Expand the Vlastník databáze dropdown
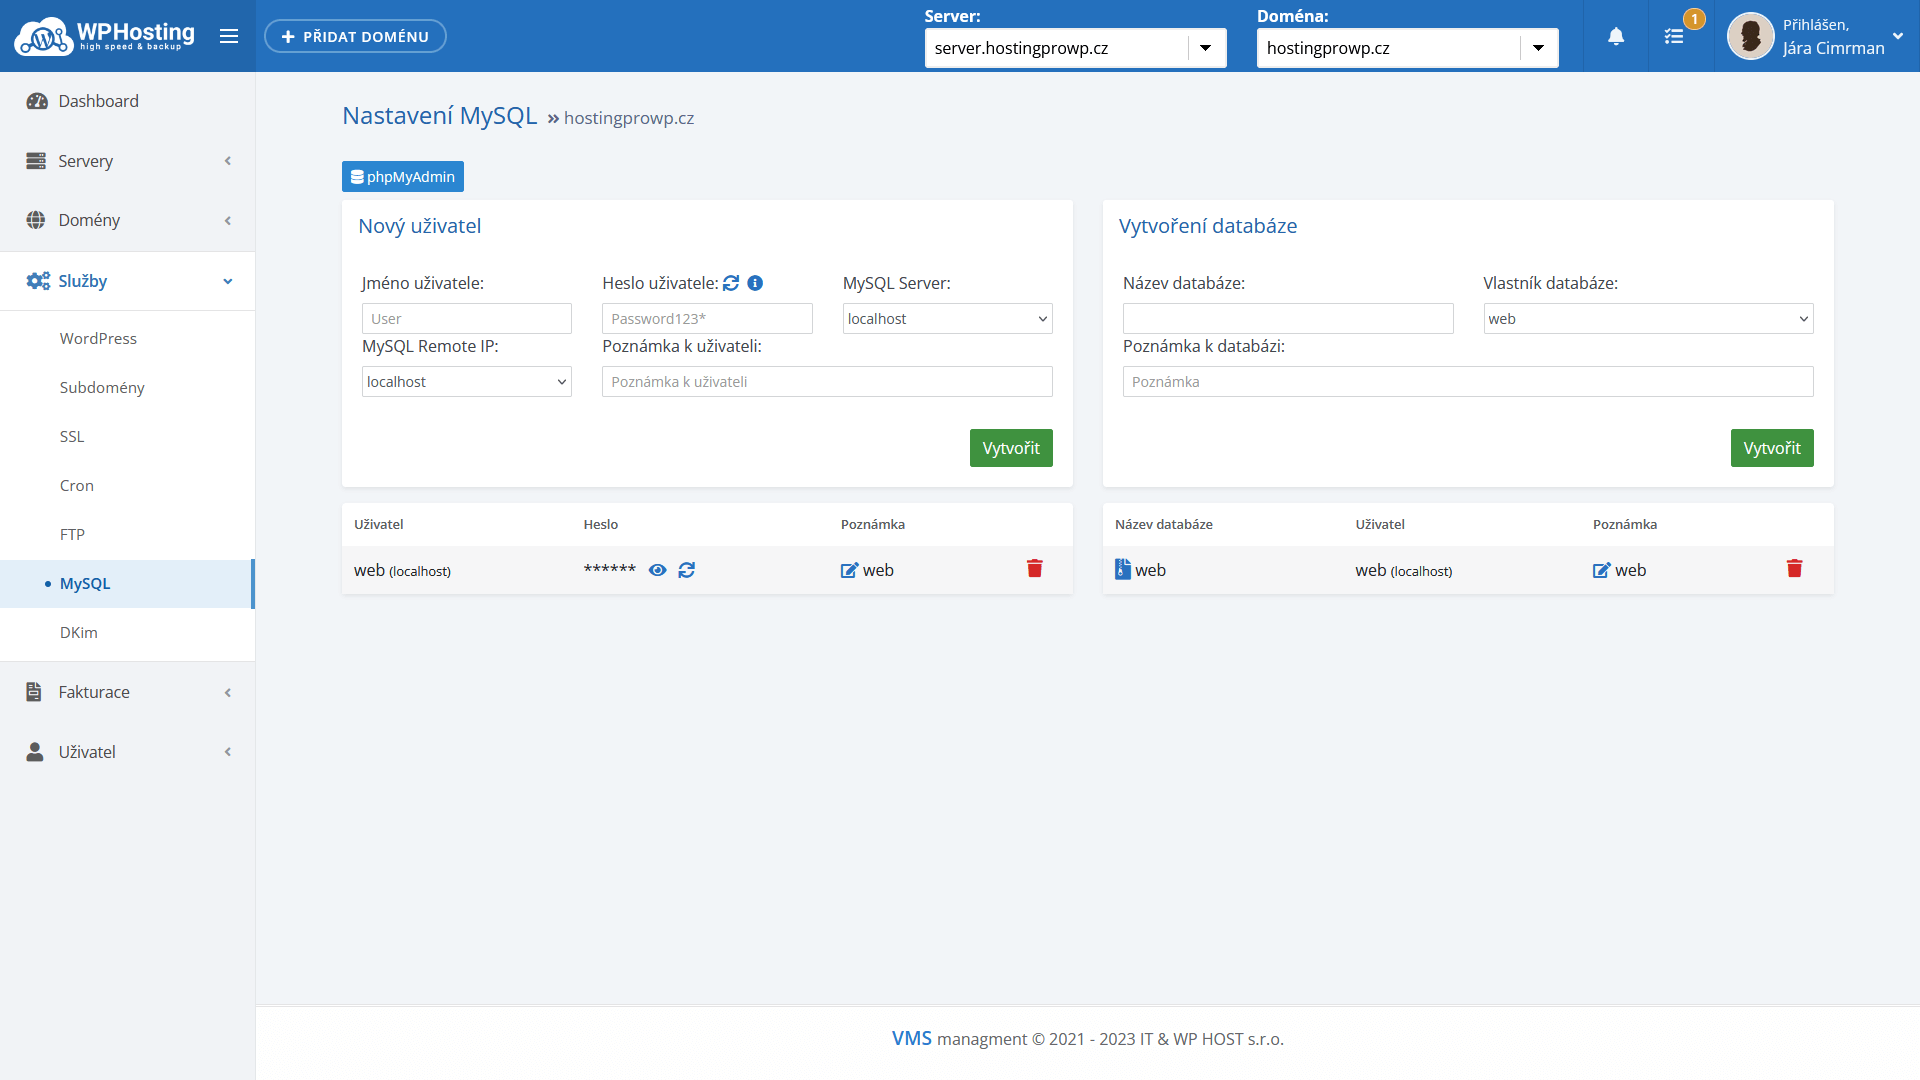The width and height of the screenshot is (1920, 1080). click(x=1647, y=319)
